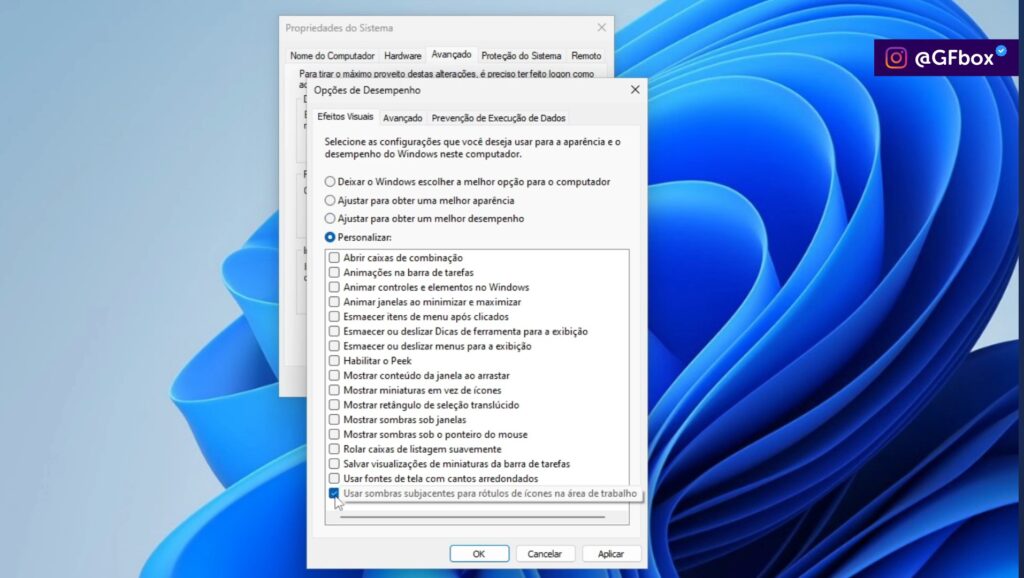Enable 'Usar fontes de tela com cantos arredondados'
Viewport: 1024px width, 578px height.
334,479
